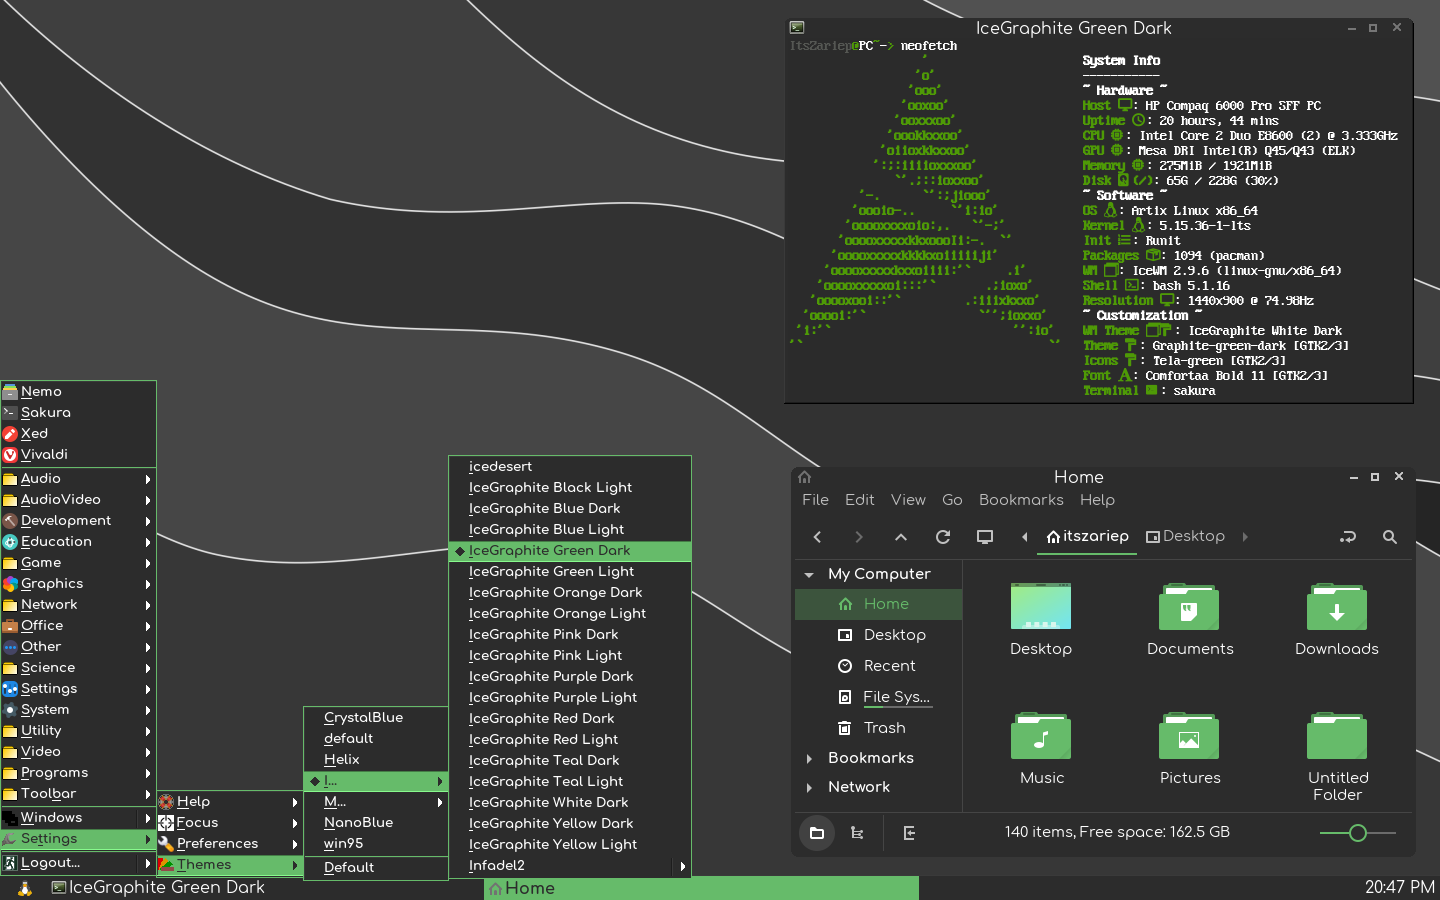
Task: Click the taskbar clock showing 20:47 PM
Action: pos(1400,888)
